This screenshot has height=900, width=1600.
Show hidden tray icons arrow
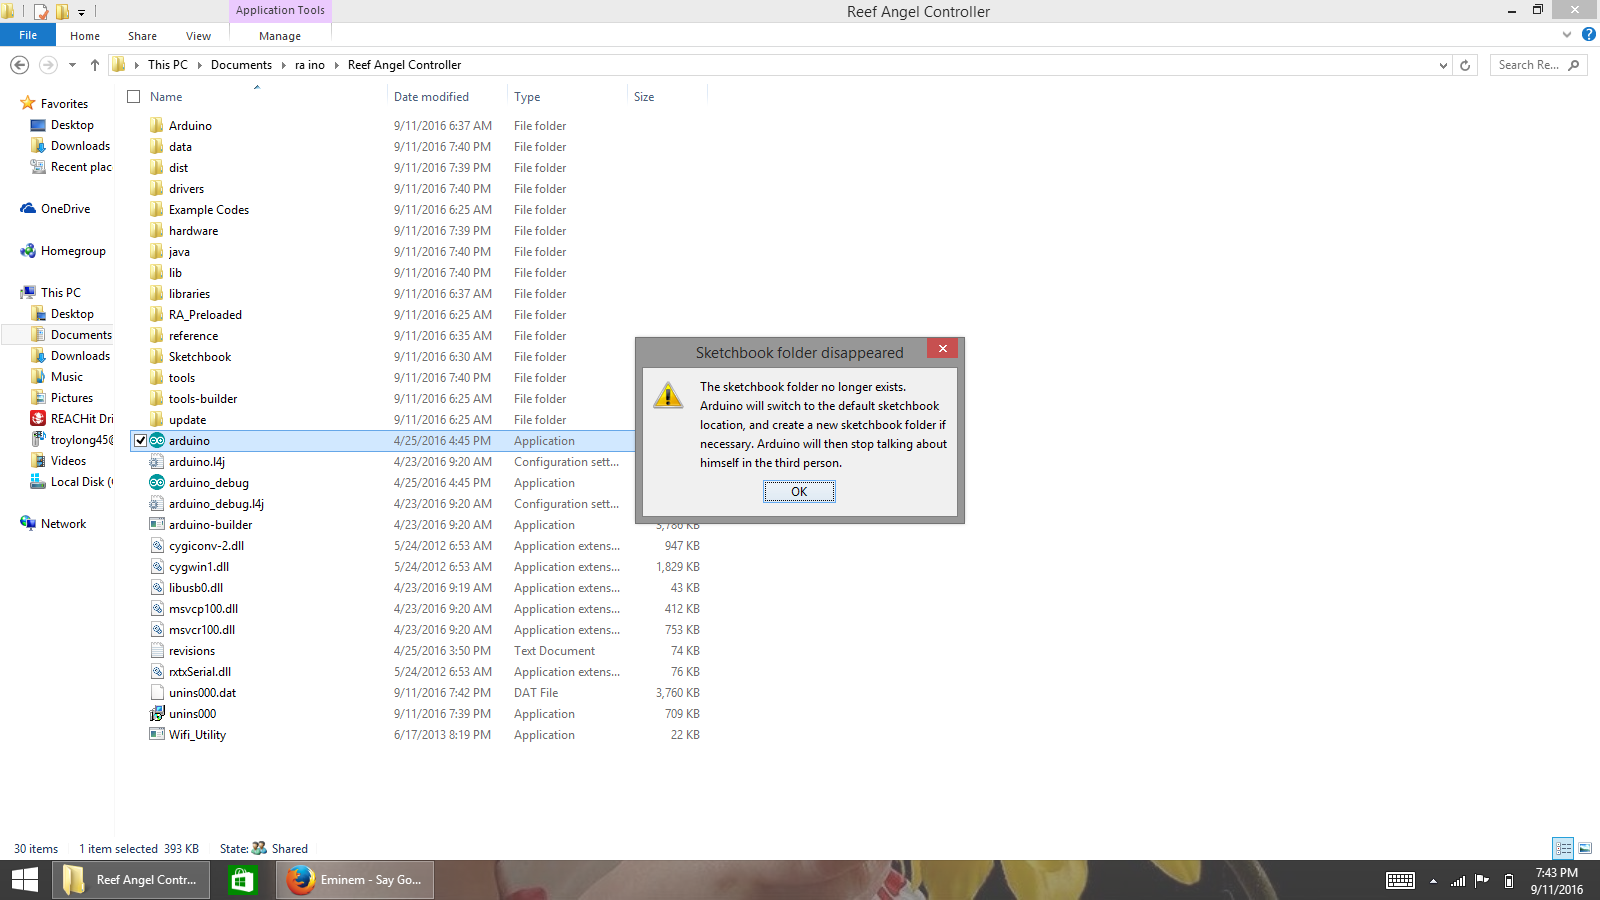1433,881
